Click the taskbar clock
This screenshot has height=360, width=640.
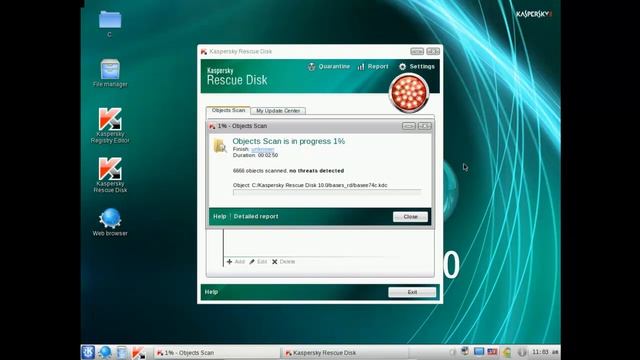pyautogui.click(x=545, y=352)
